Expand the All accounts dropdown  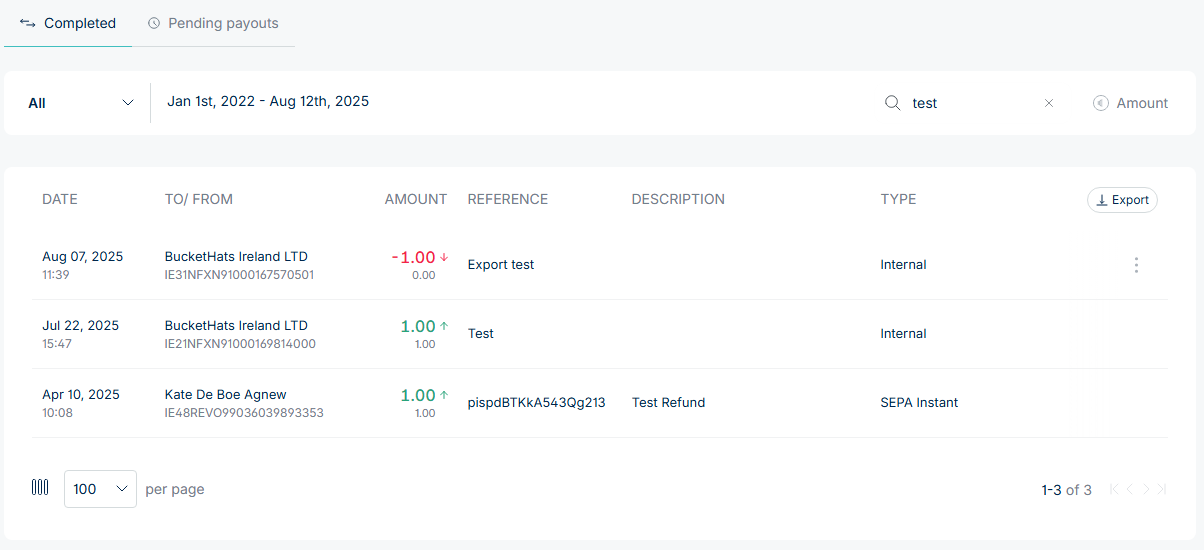click(x=81, y=103)
